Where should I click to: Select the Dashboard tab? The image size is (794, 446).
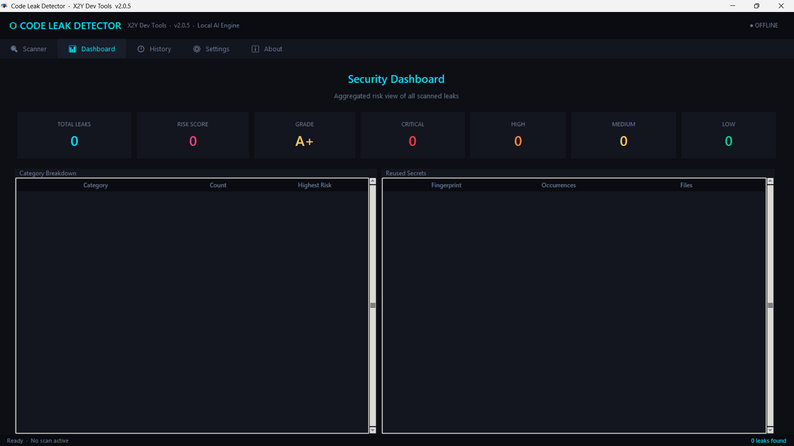click(x=92, y=49)
